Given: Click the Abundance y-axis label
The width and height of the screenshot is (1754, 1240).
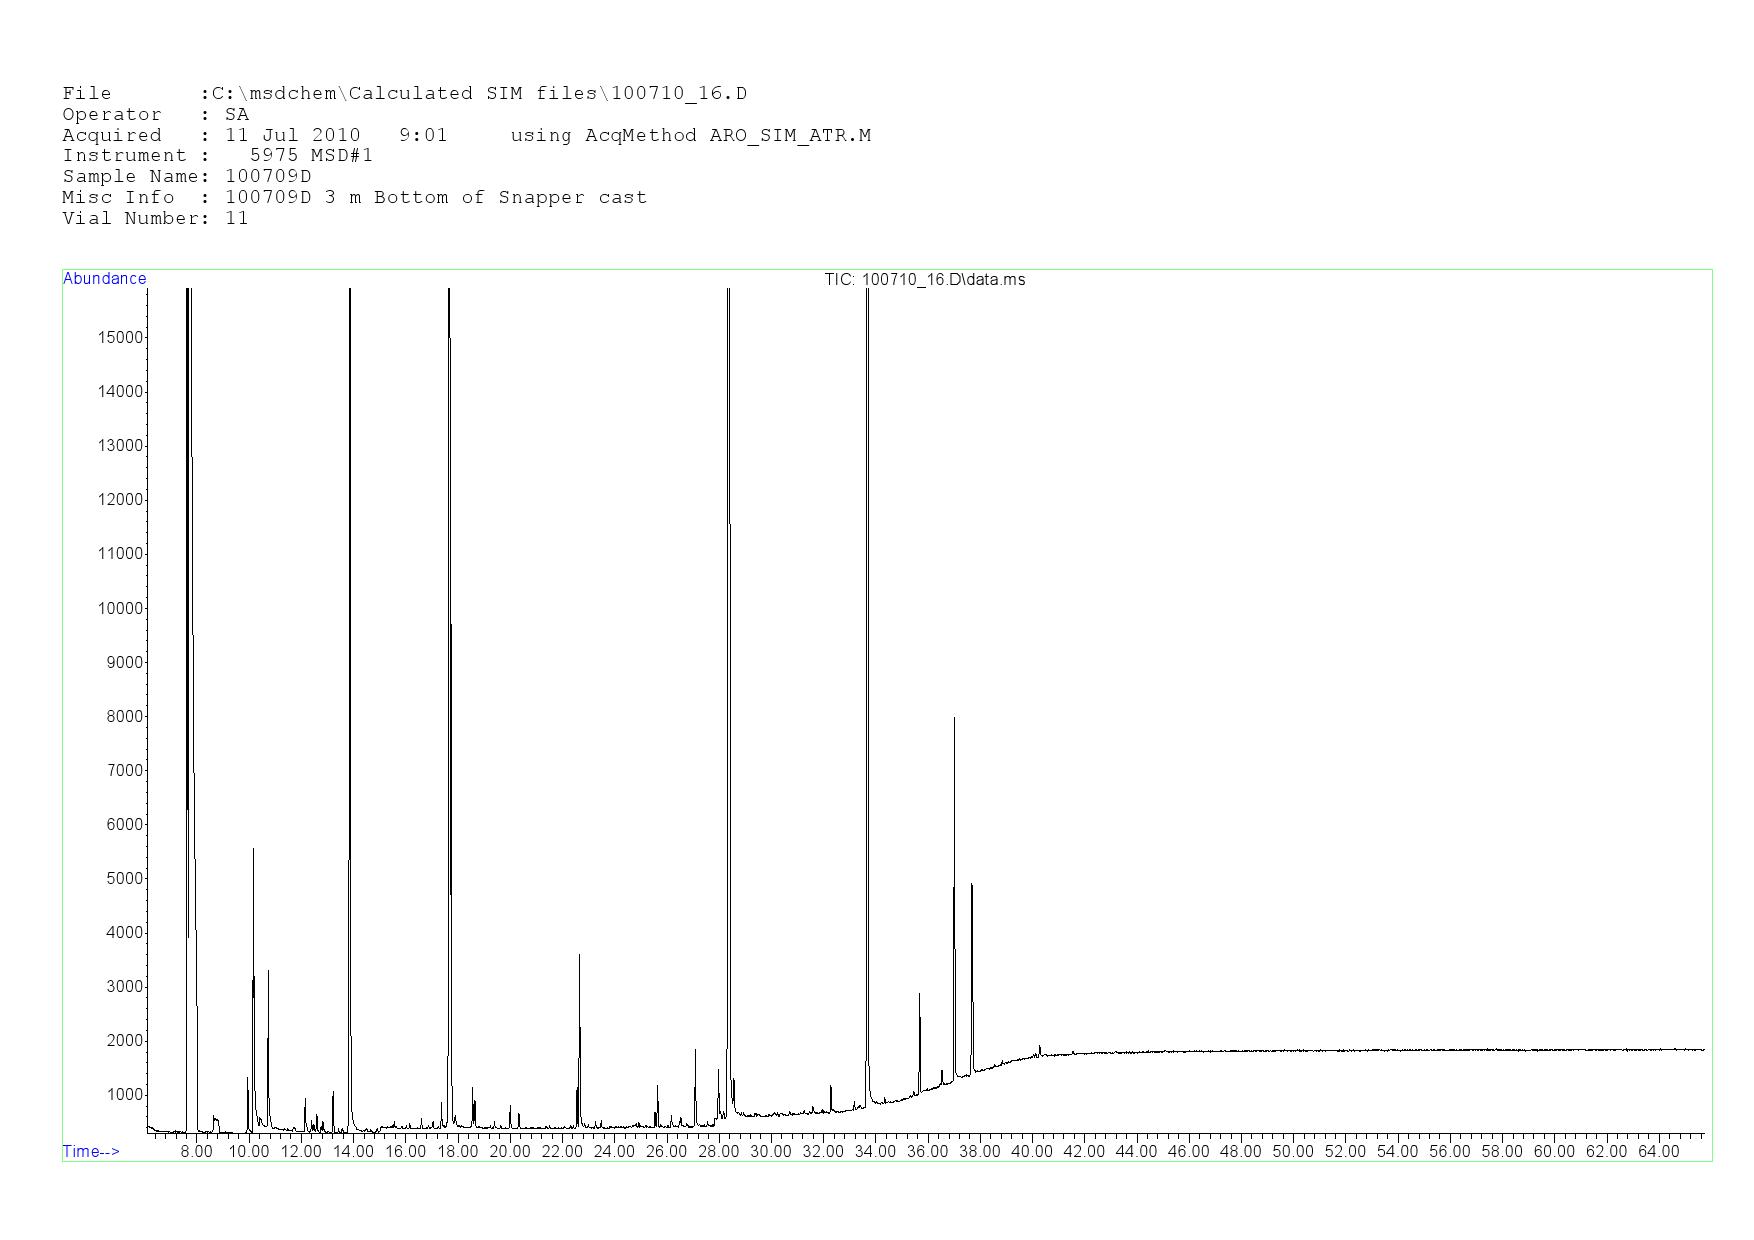Looking at the screenshot, I should 104,279.
